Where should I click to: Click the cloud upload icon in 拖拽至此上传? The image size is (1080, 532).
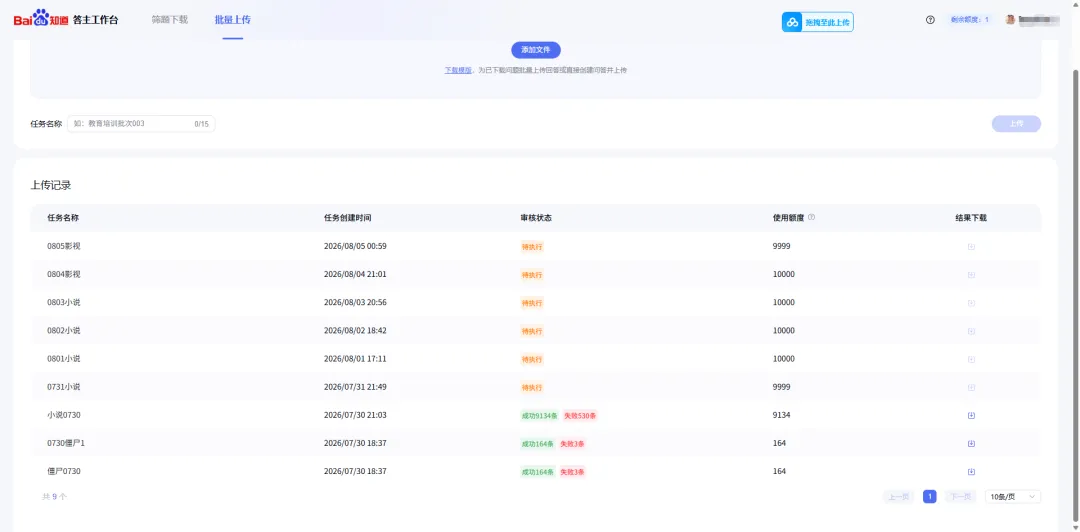coord(793,23)
